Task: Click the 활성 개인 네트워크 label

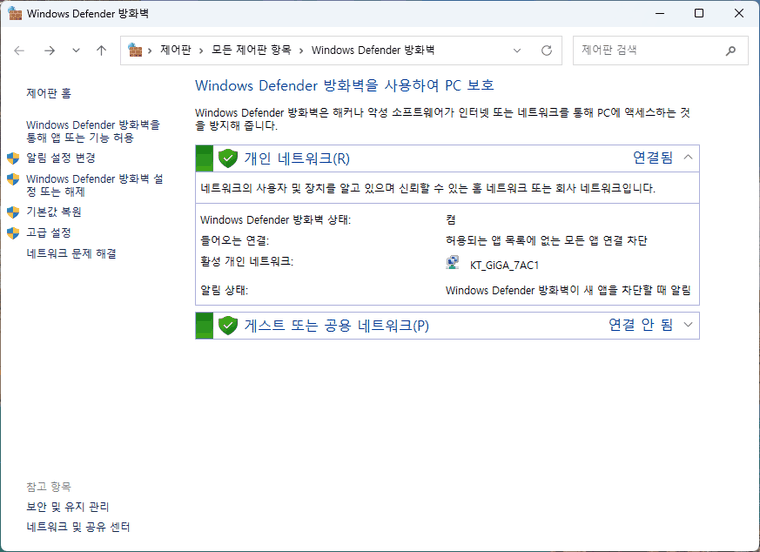Action: tap(247, 262)
